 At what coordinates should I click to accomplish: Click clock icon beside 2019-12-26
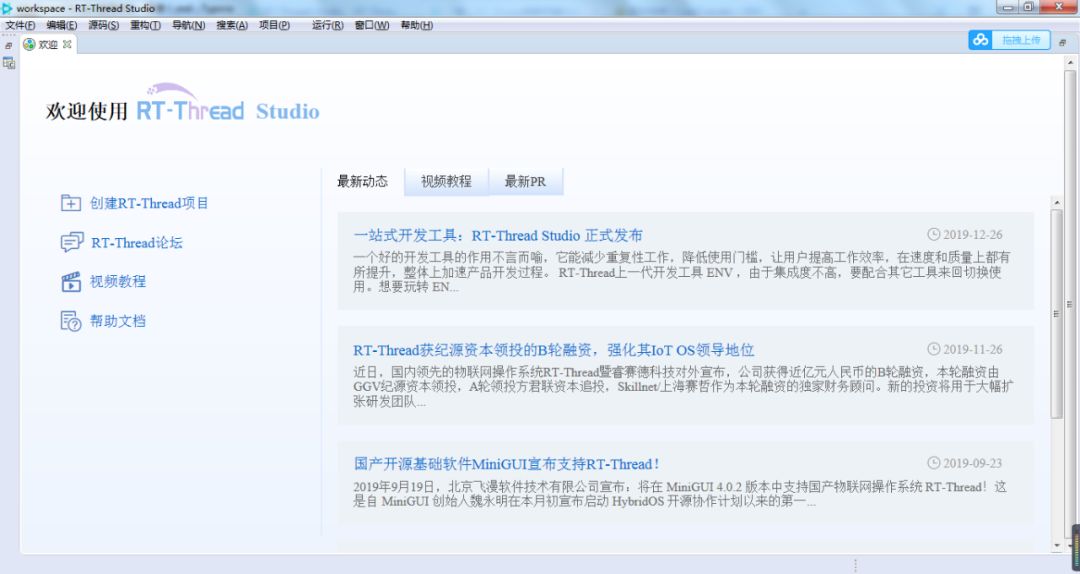(933, 234)
